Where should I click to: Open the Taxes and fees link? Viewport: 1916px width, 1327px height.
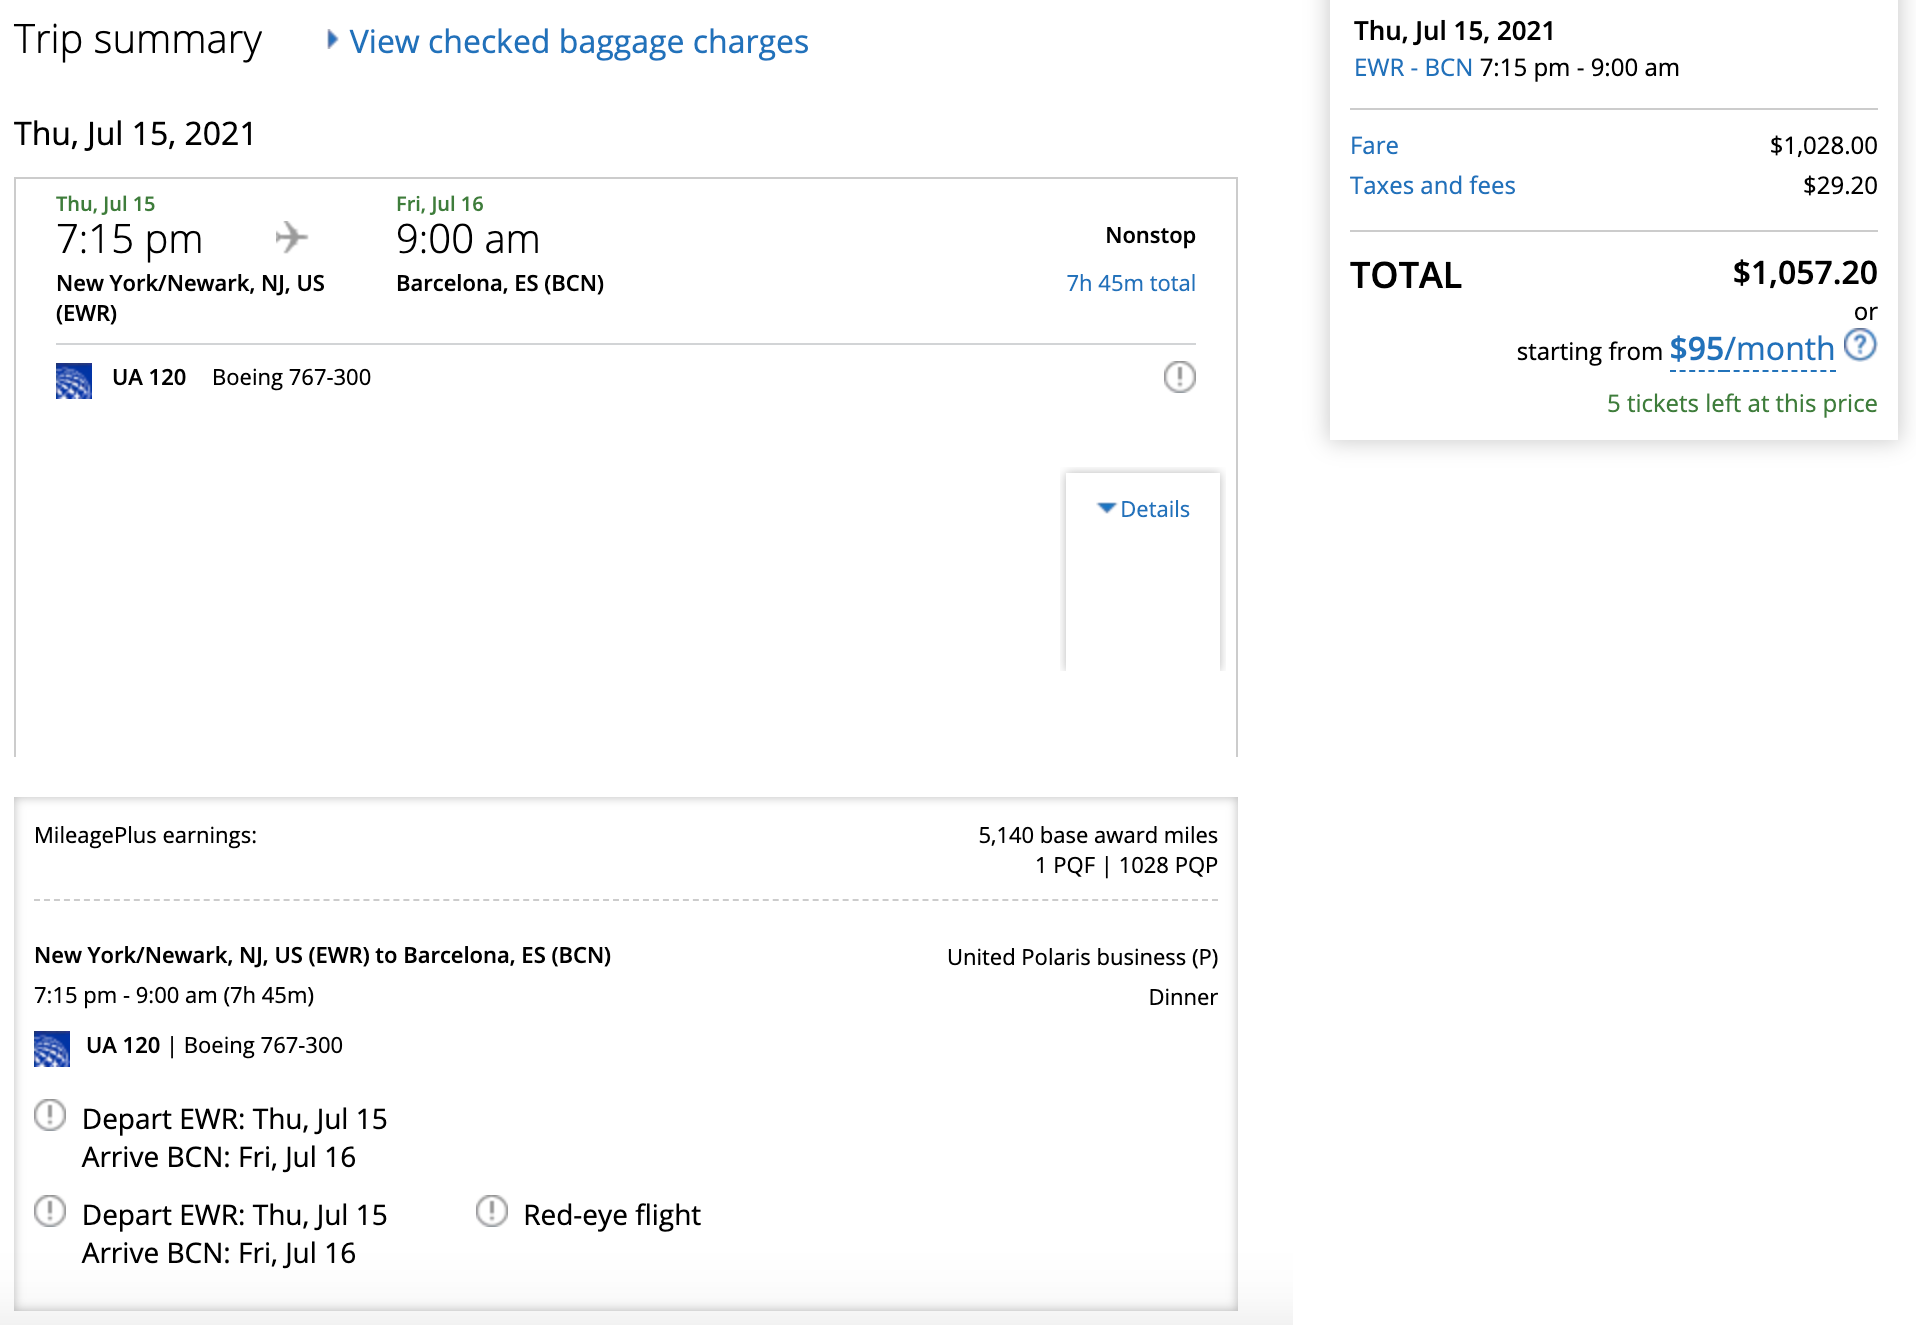[x=1432, y=186]
